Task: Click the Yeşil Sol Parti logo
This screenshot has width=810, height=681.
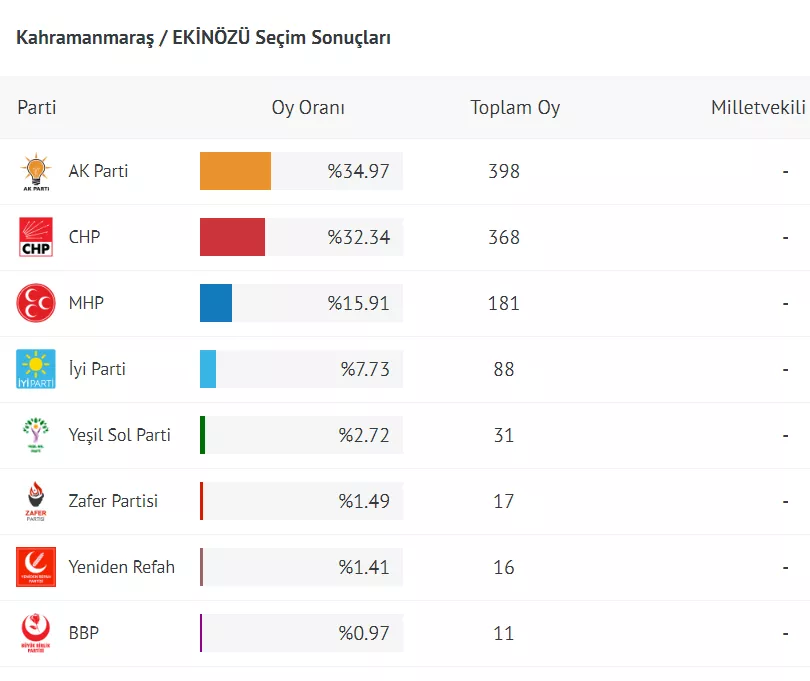Action: pyautogui.click(x=36, y=435)
